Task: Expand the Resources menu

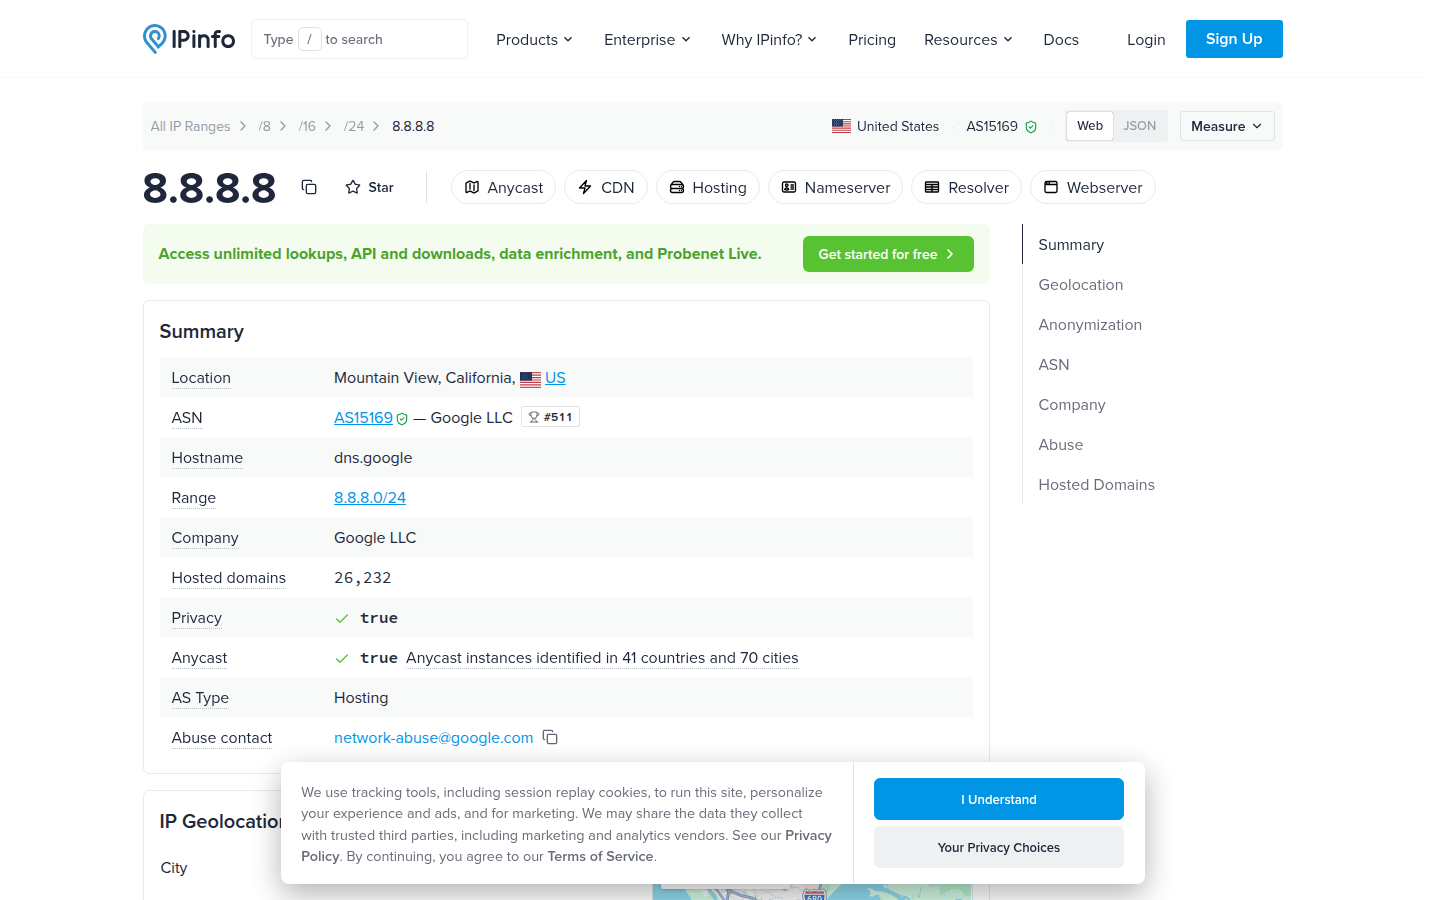Action: pos(968,39)
